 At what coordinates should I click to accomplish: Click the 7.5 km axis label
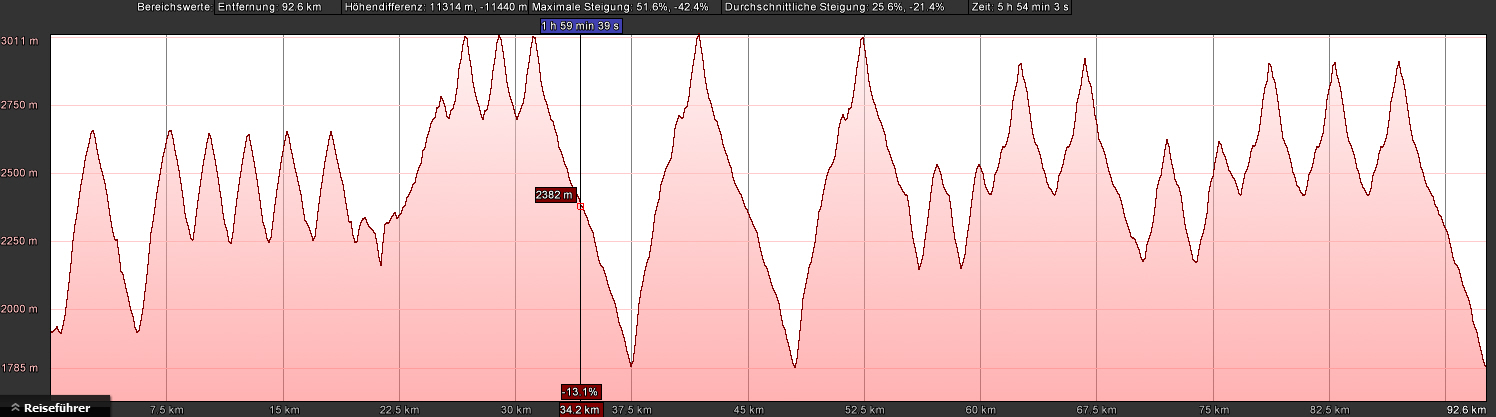coord(167,409)
